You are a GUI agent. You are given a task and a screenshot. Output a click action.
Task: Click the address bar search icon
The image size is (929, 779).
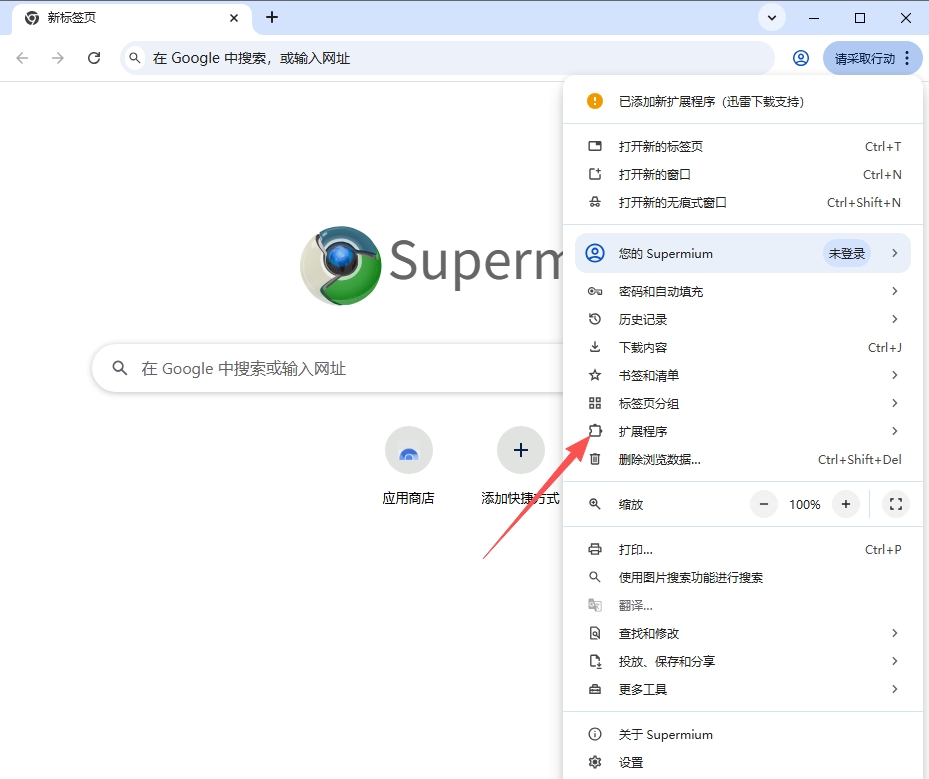pyautogui.click(x=135, y=58)
